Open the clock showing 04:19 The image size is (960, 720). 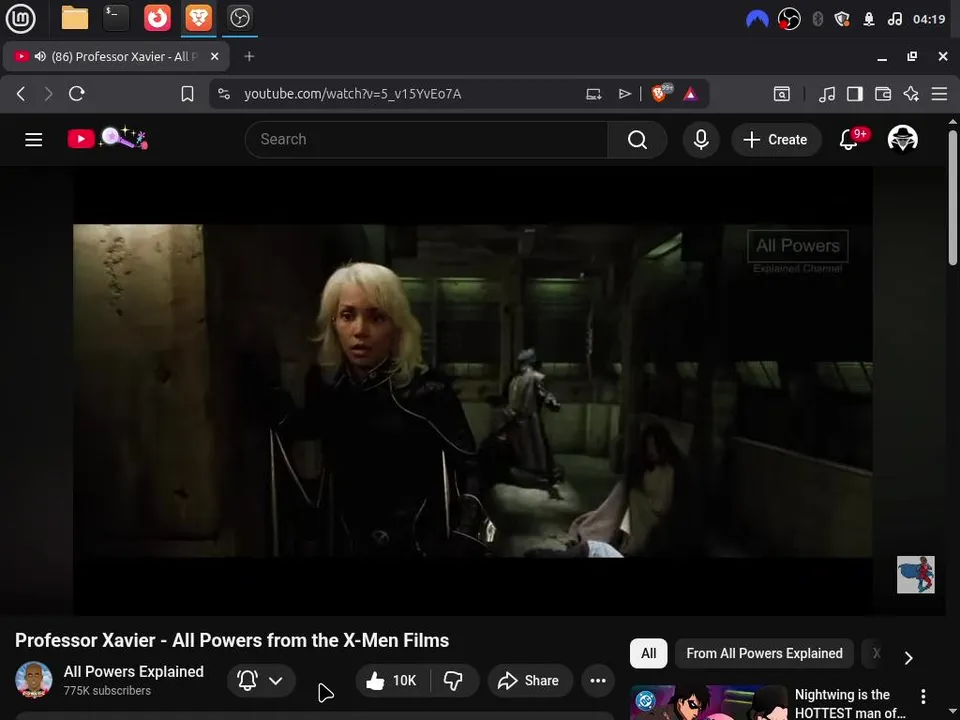929,19
